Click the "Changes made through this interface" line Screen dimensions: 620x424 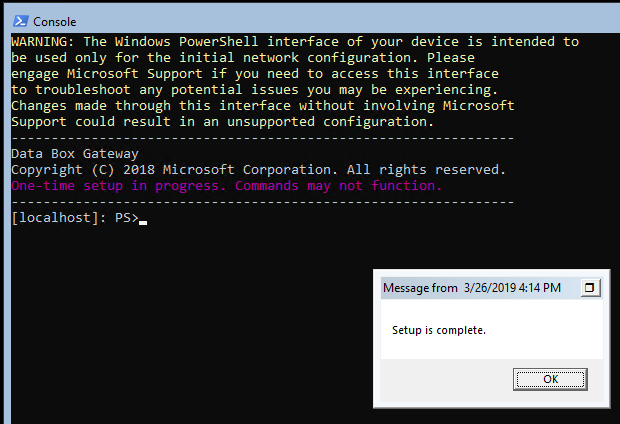262,105
